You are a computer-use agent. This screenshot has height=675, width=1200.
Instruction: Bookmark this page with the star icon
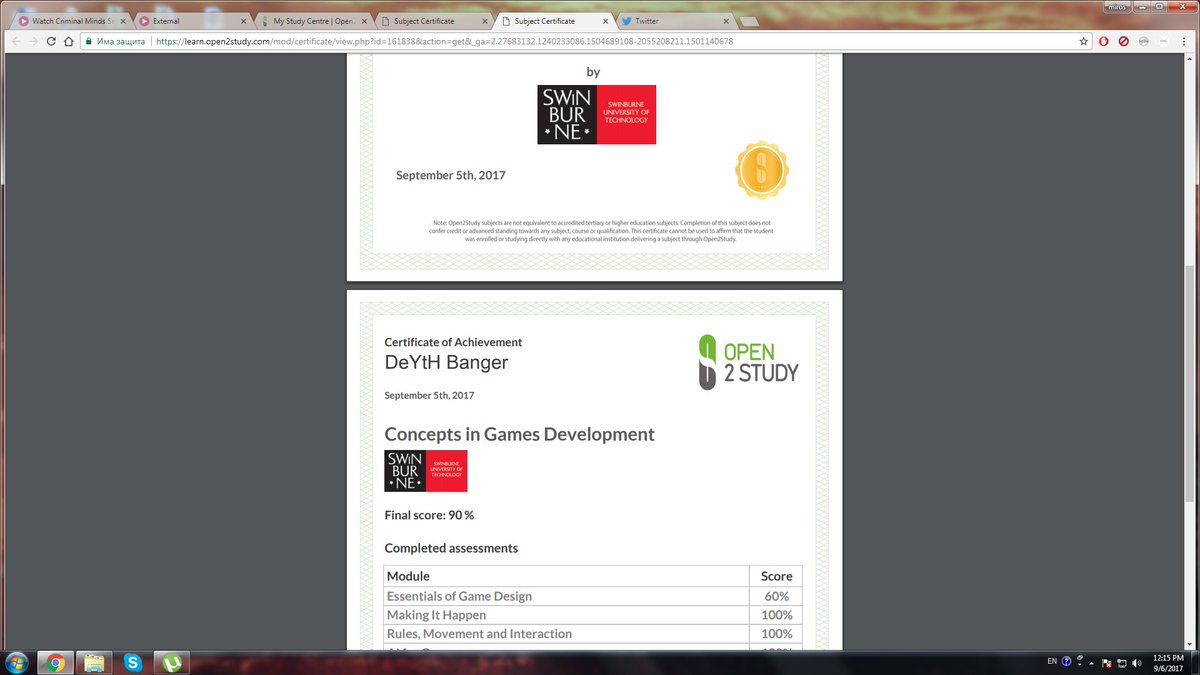click(x=1084, y=41)
